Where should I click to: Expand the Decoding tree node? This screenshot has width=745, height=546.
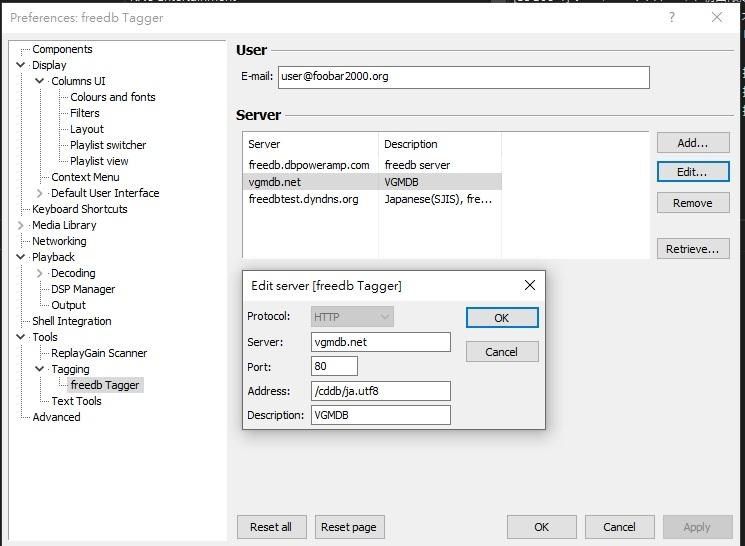tap(40, 273)
